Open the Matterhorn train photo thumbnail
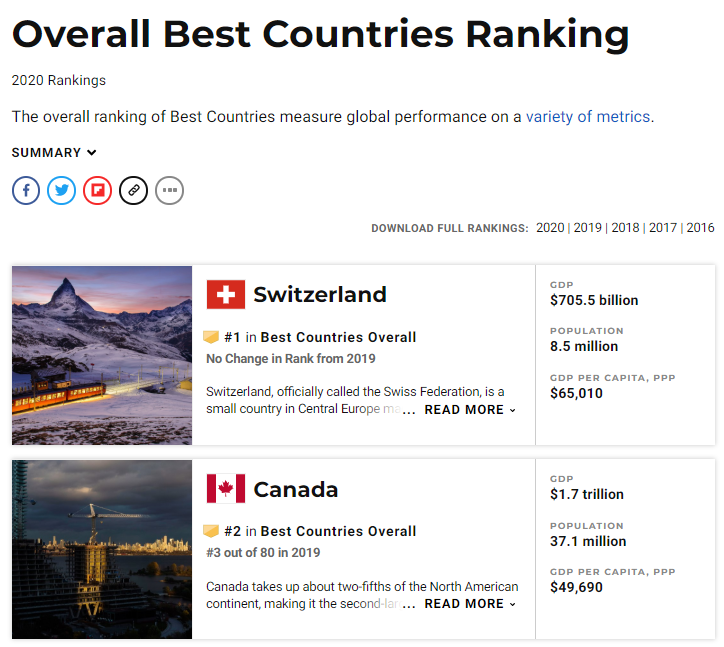The height and width of the screenshot is (647, 724). pyautogui.click(x=102, y=355)
